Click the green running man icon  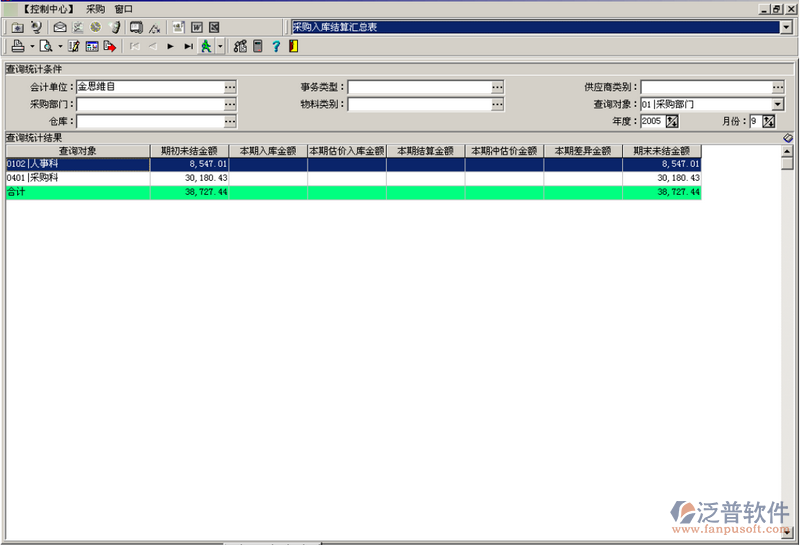(206, 46)
